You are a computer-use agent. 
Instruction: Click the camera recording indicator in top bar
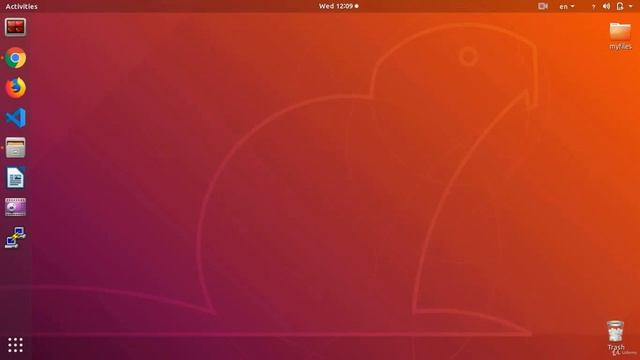click(x=543, y=6)
